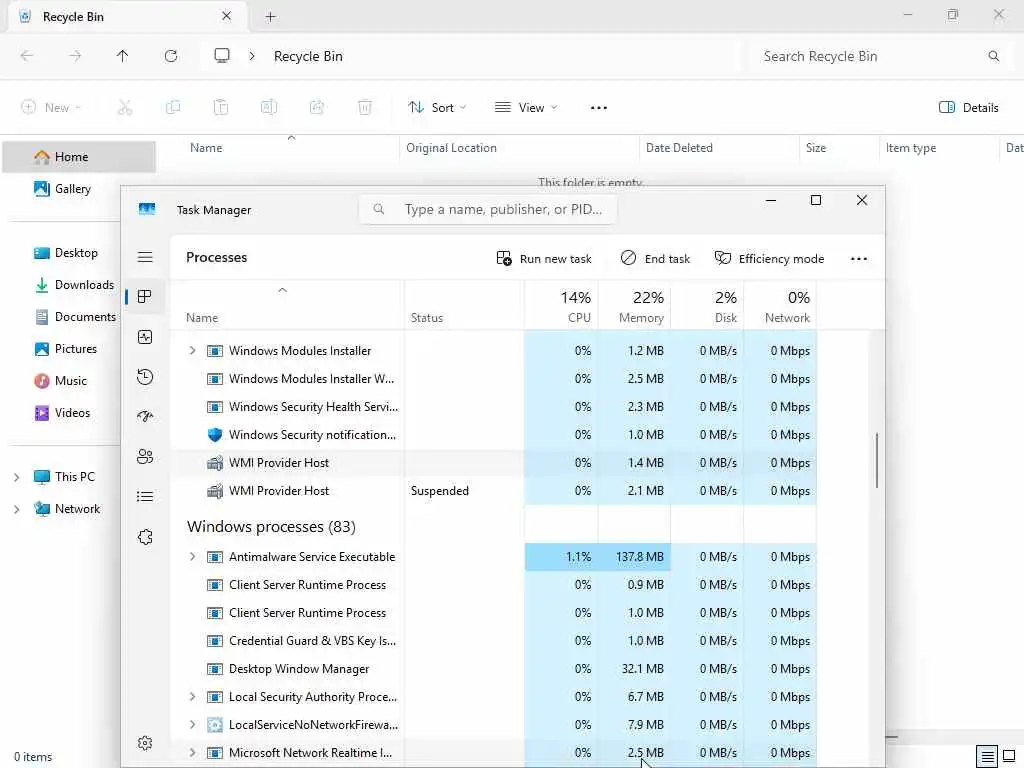Toggle Details pane in Explorer
1024x768 pixels.
pos(968,108)
